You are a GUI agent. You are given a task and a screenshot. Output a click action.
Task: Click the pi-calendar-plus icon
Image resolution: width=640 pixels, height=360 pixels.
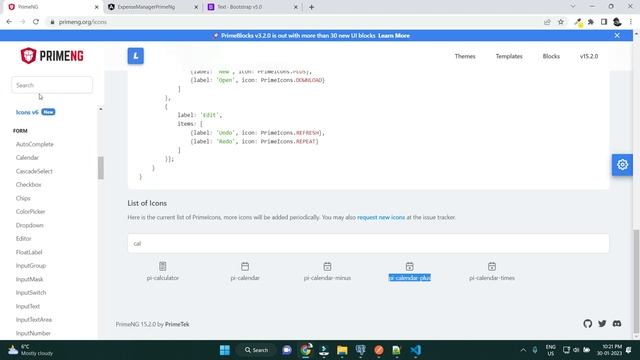pyautogui.click(x=409, y=266)
